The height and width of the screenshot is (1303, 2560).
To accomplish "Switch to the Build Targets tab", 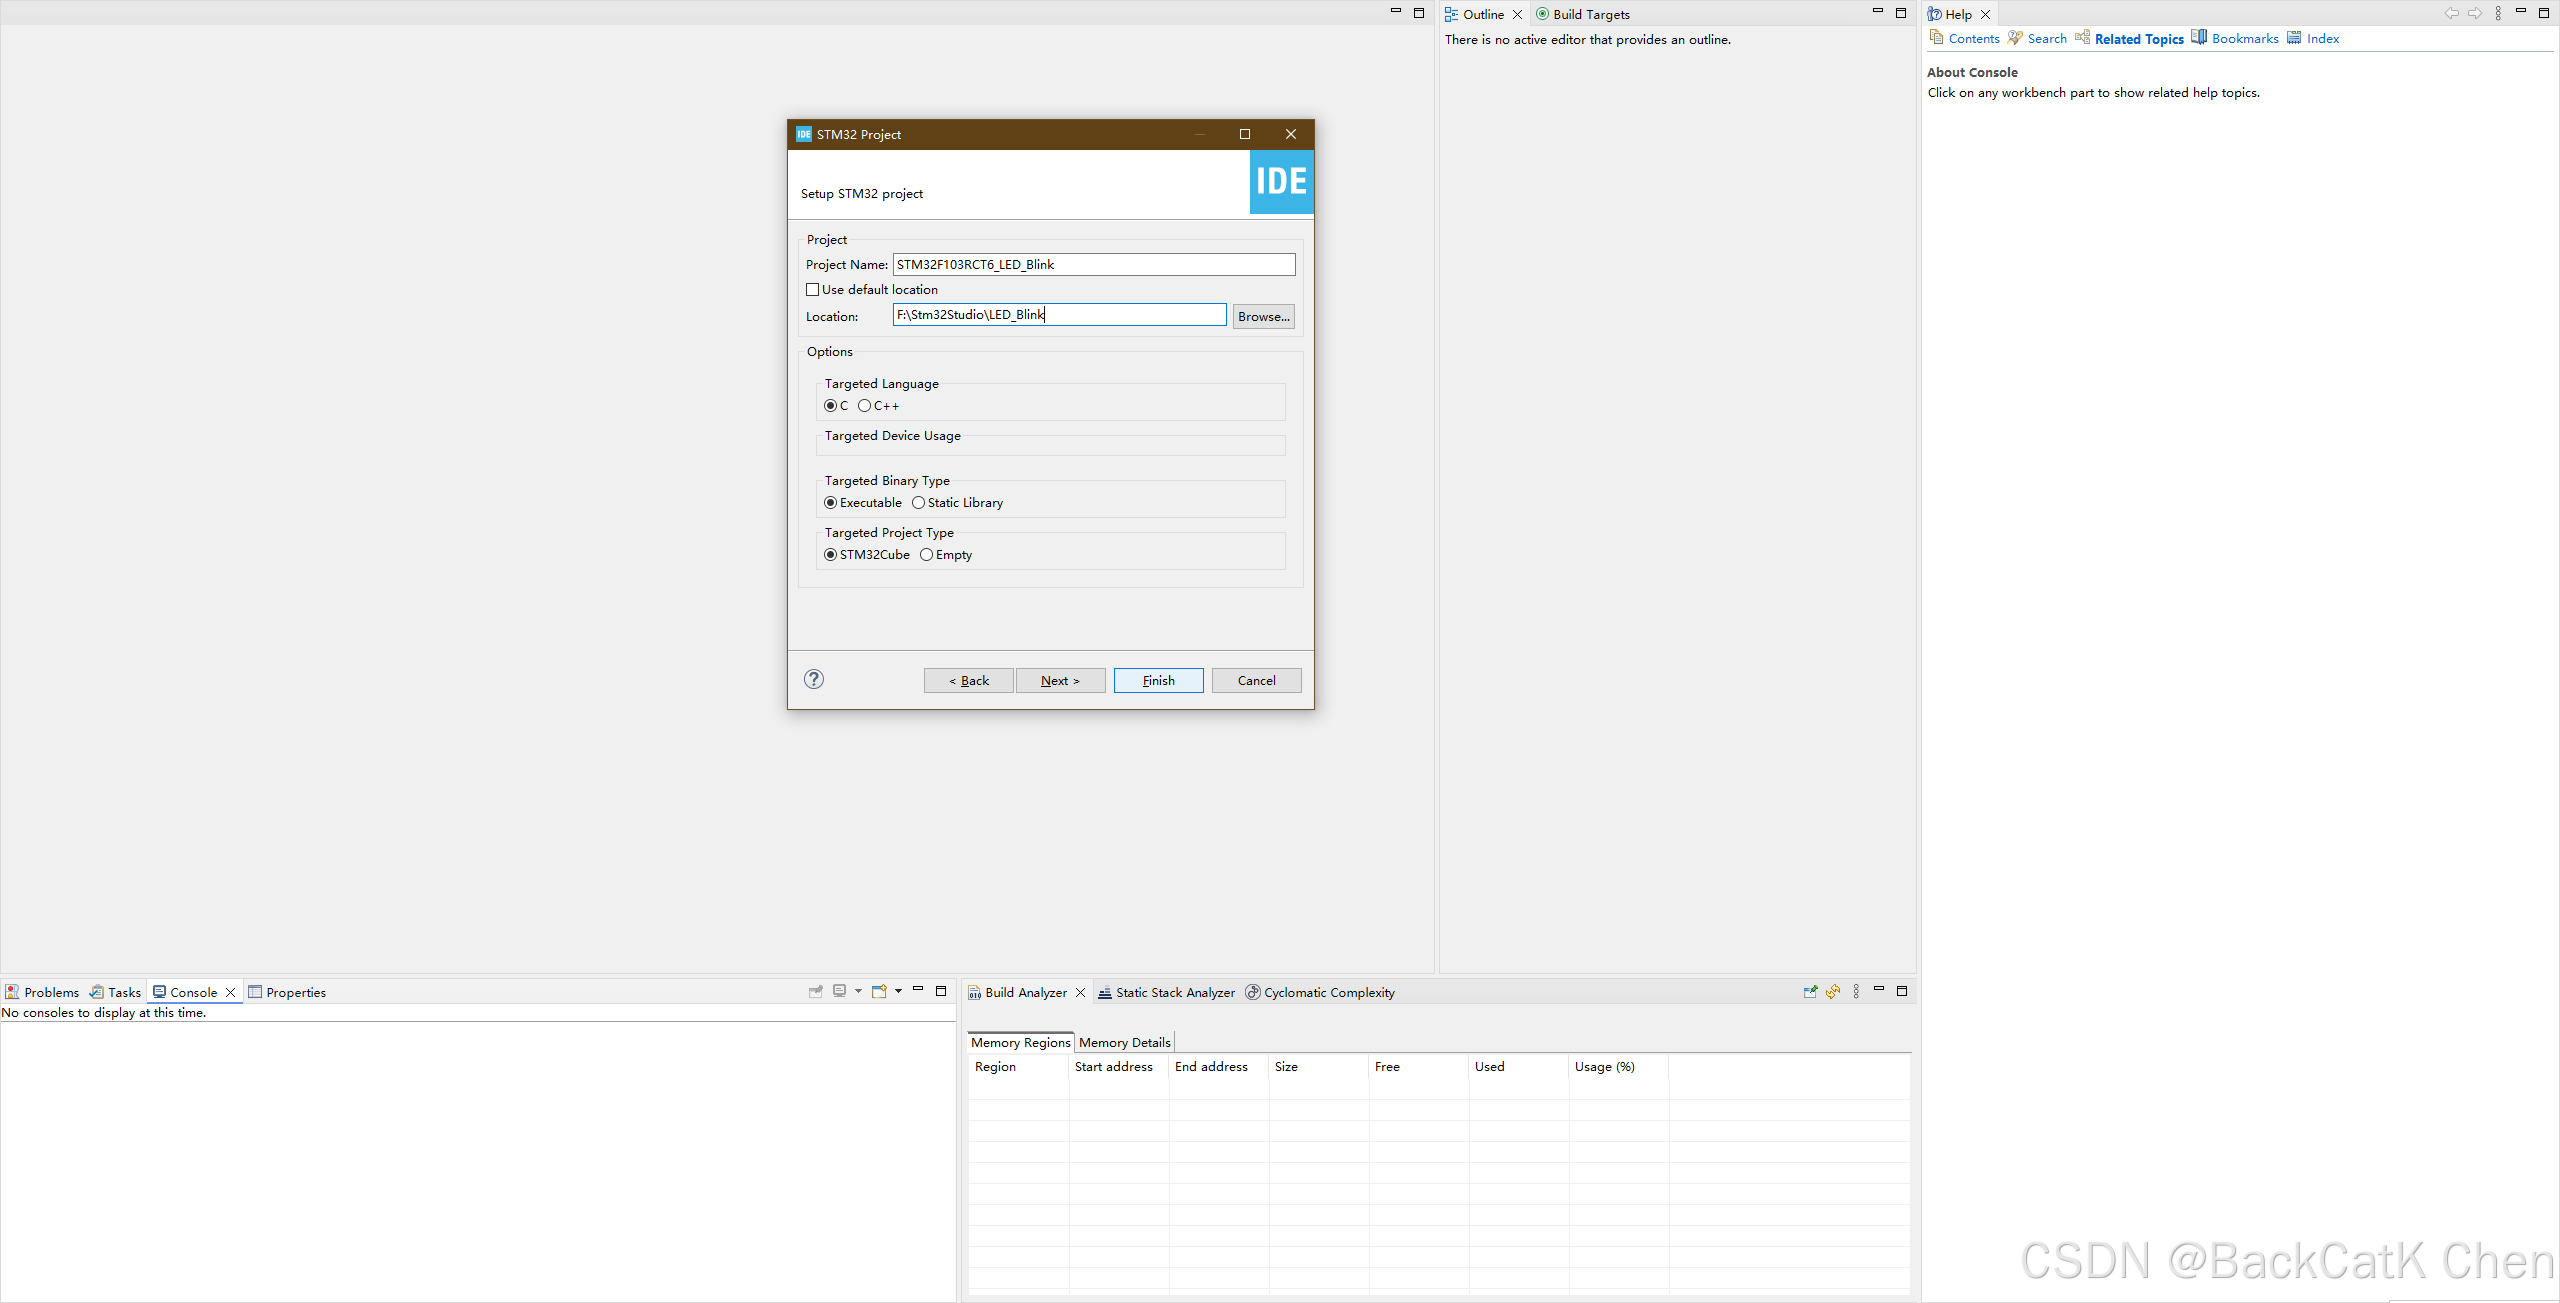I will coord(1589,14).
